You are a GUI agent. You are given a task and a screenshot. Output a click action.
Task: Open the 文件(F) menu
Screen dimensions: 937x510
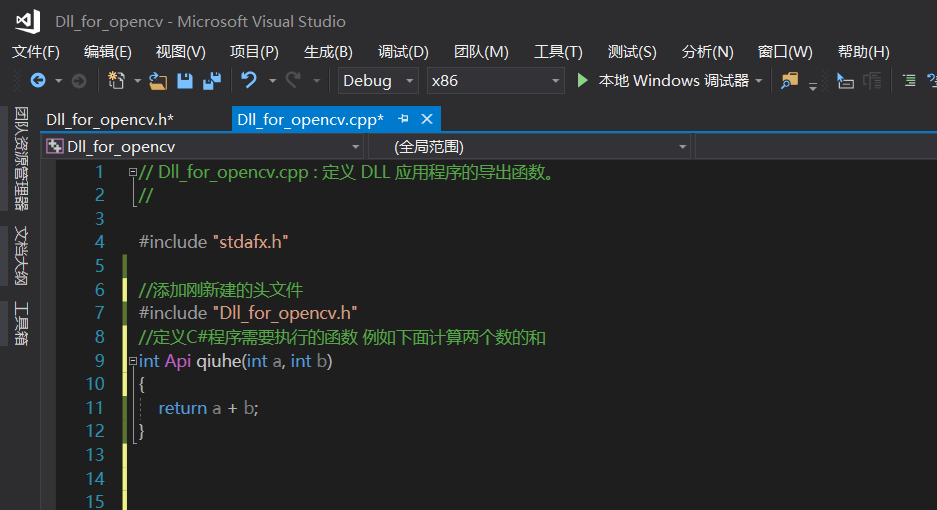[x=36, y=52]
